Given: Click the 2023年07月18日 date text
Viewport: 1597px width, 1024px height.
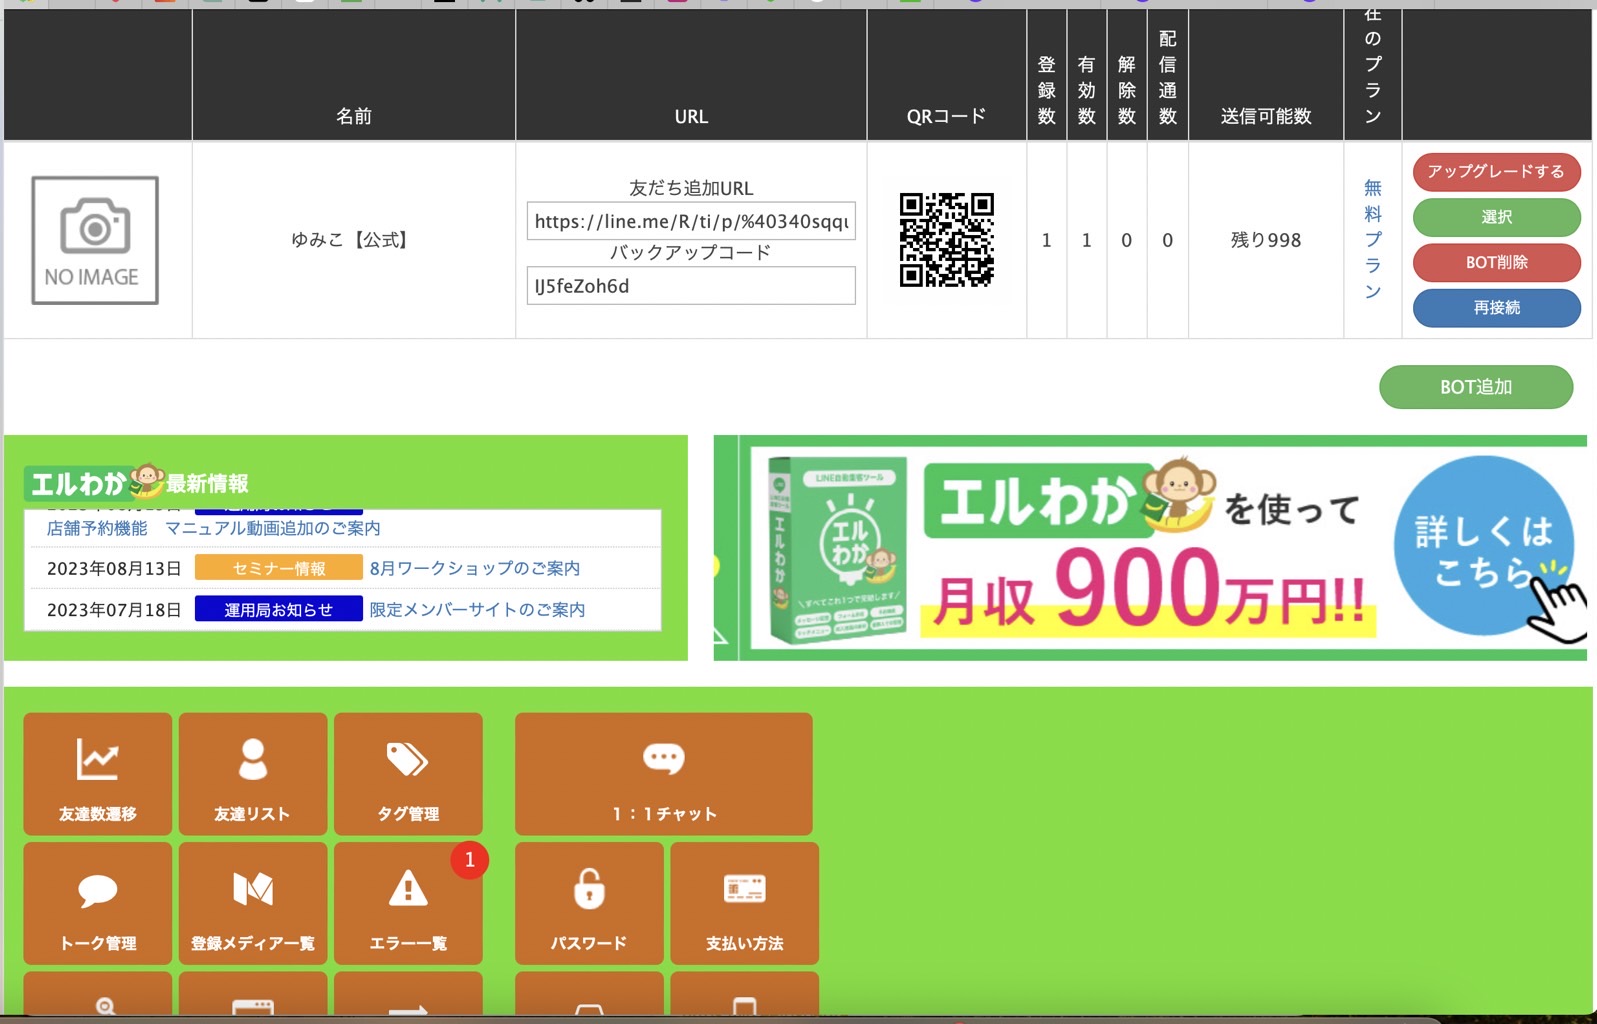Looking at the screenshot, I should coord(114,609).
